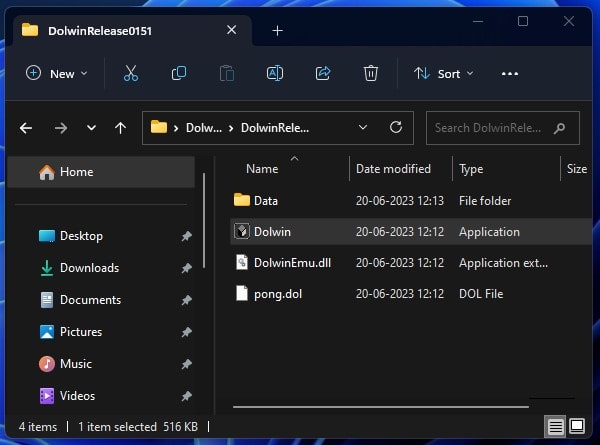Viewport: 600px width, 445px height.
Task: Click the pin icon beside Downloads
Action: [186, 268]
